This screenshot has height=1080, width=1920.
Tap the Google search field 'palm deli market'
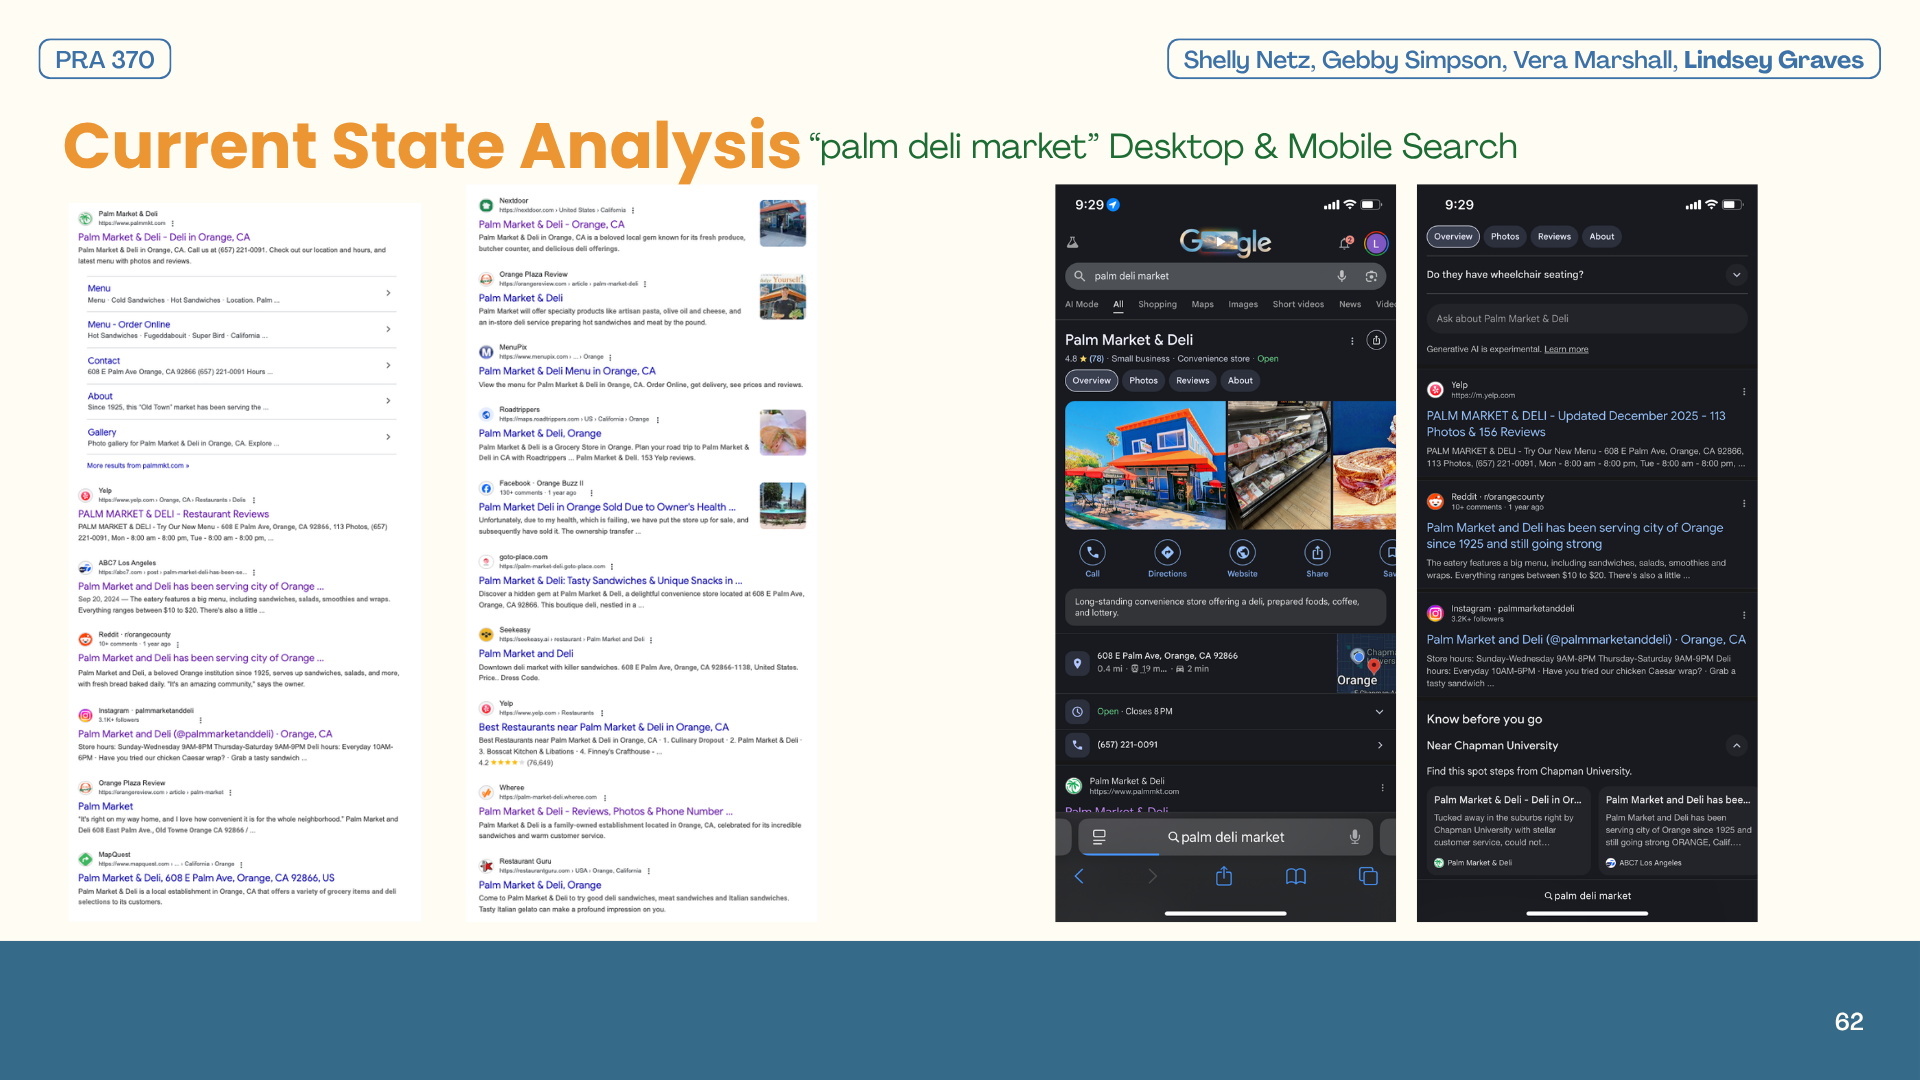click(1226, 276)
